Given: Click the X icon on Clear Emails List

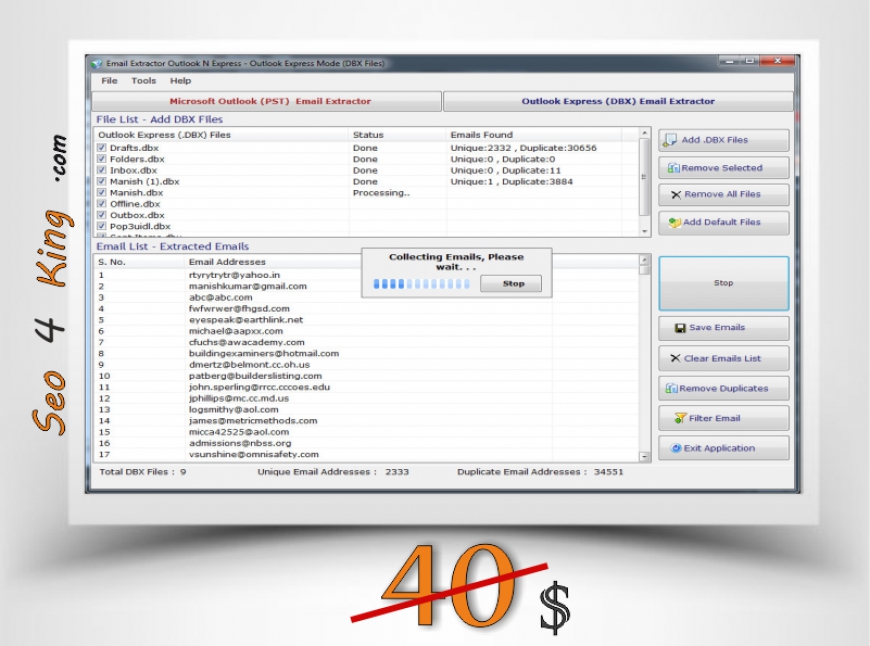Looking at the screenshot, I should [675, 359].
